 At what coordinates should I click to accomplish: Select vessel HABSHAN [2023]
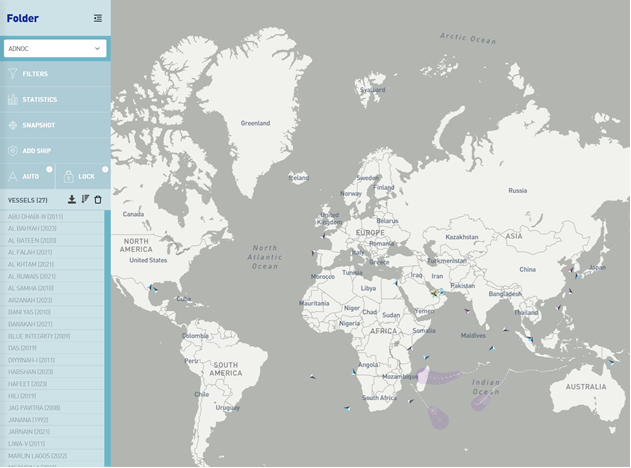pyautogui.click(x=52, y=372)
